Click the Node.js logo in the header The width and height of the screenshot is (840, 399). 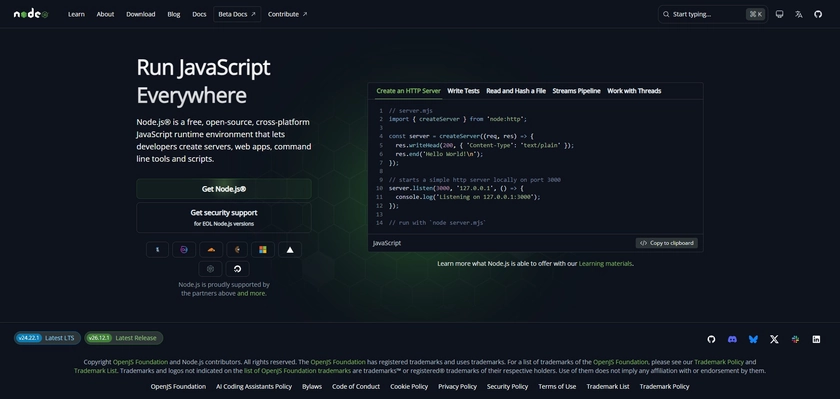click(x=31, y=14)
